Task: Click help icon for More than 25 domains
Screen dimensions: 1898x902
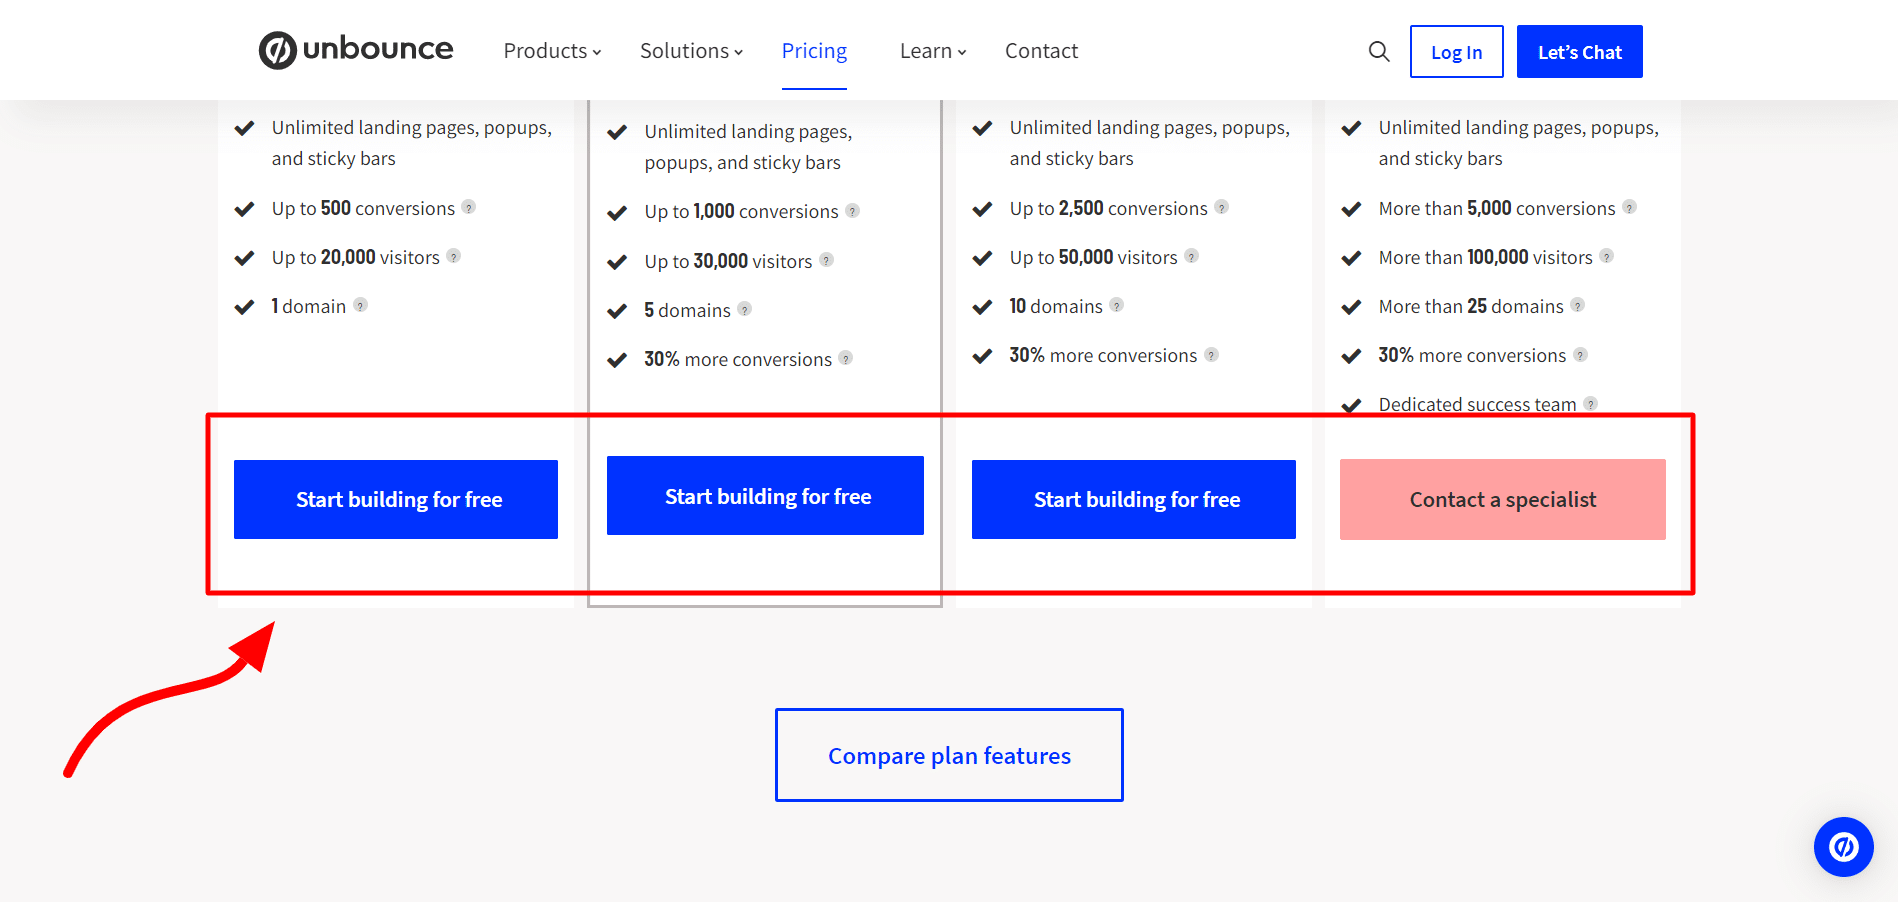Action: pyautogui.click(x=1577, y=305)
